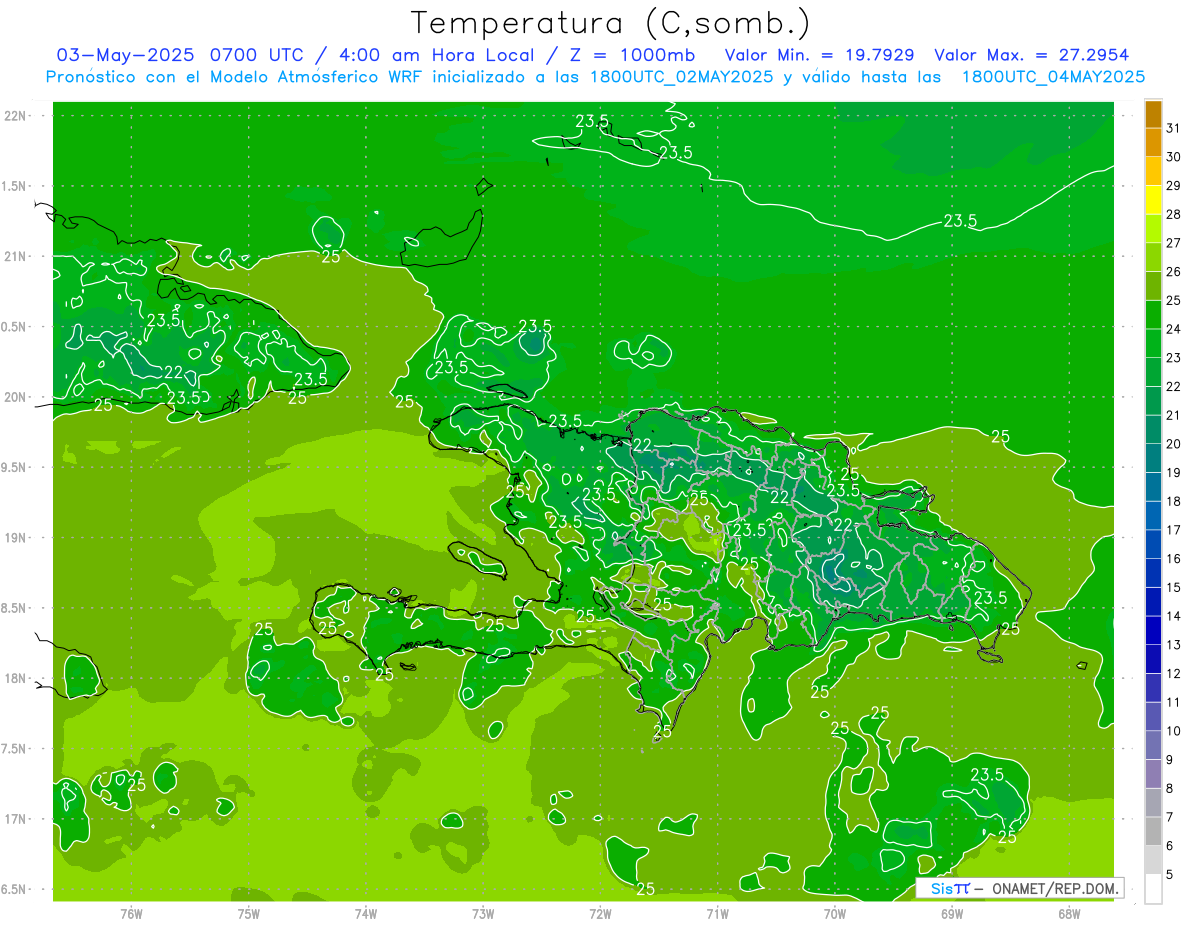
Task: Click the "18" value on the color legend
Action: [1173, 501]
